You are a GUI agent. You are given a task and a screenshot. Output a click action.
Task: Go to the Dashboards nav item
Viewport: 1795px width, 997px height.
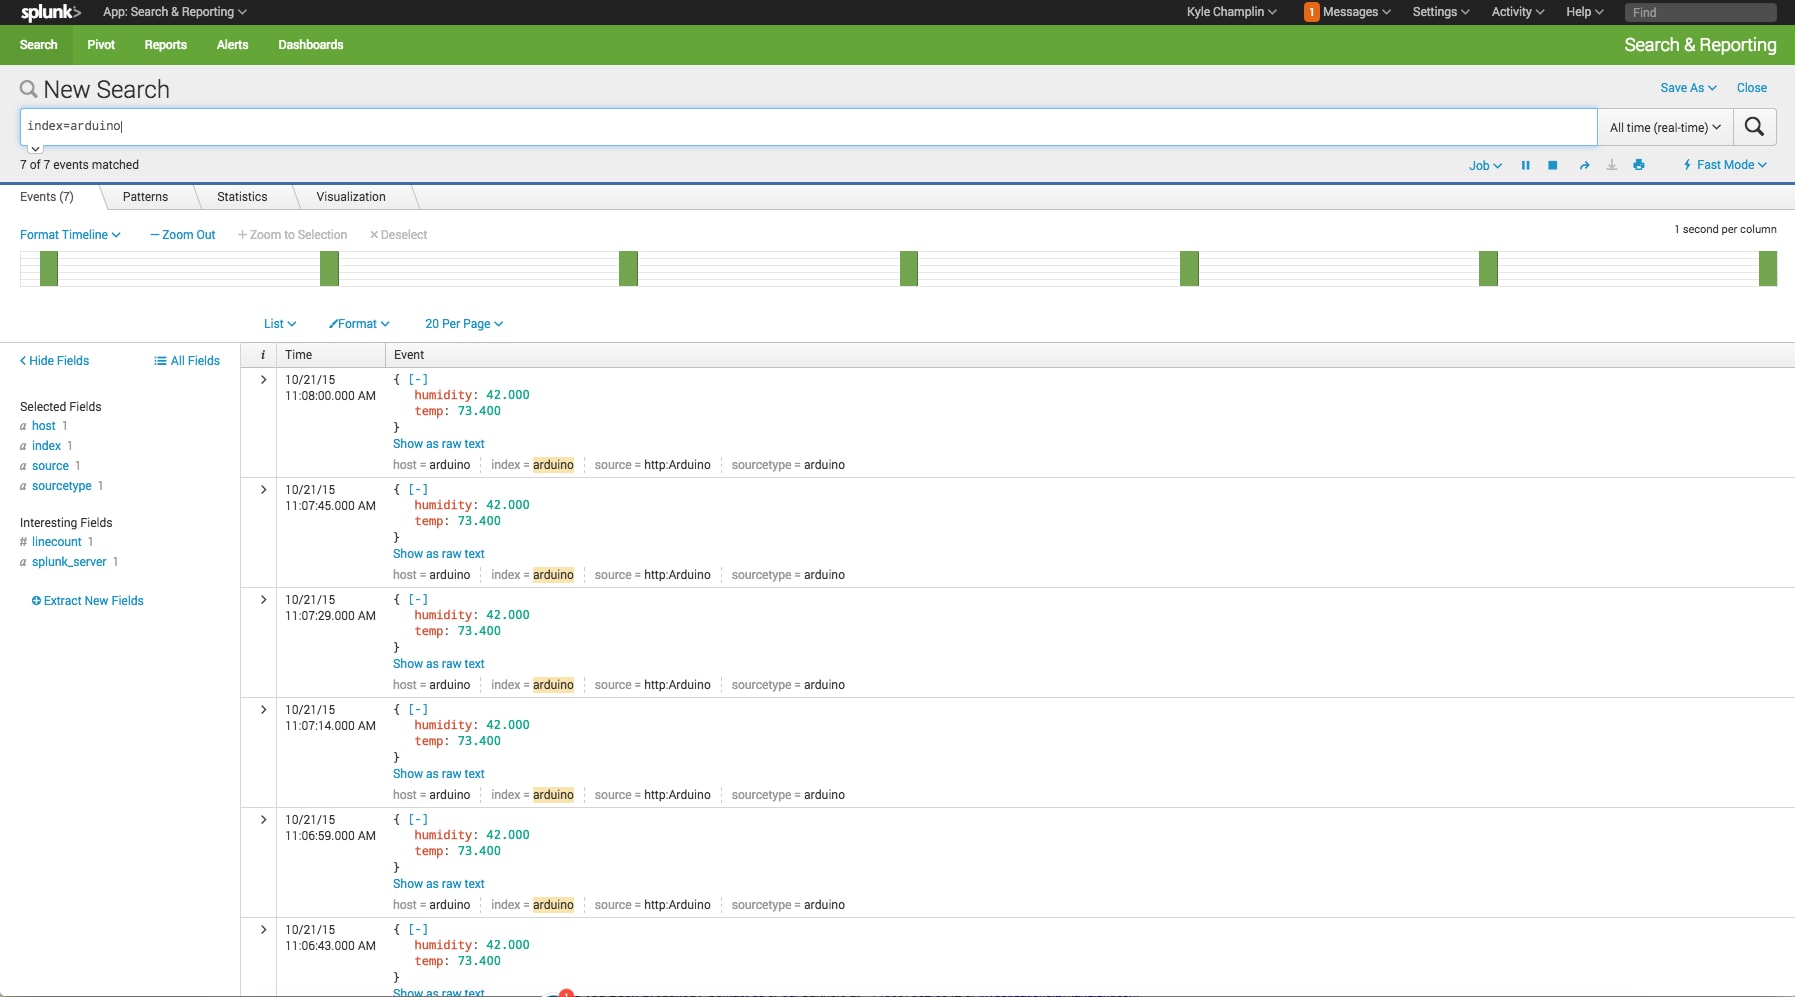tap(311, 45)
